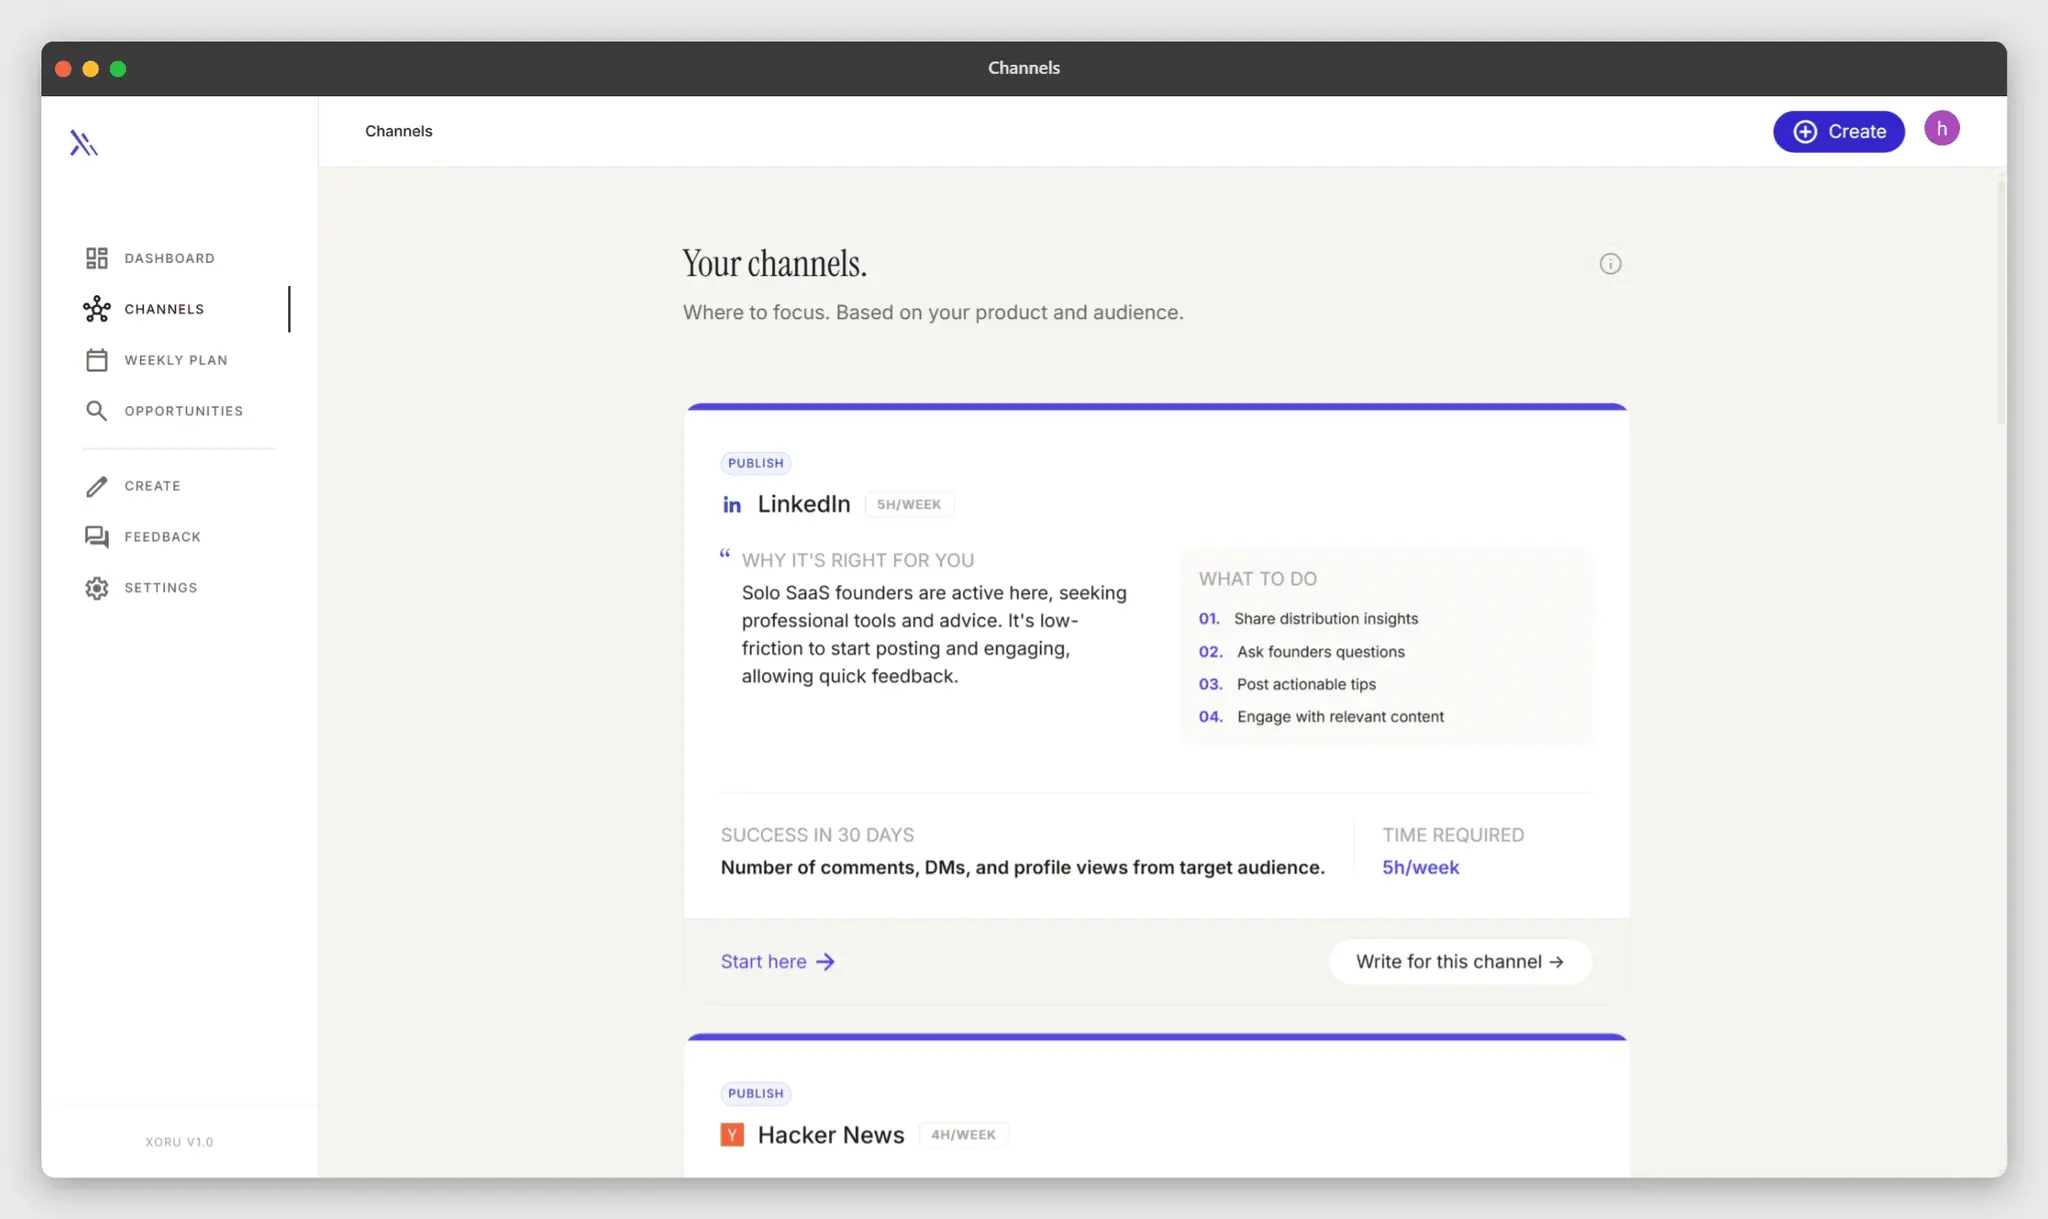2048x1219 pixels.
Task: Click the arrow icon next to Start here
Action: click(x=825, y=962)
